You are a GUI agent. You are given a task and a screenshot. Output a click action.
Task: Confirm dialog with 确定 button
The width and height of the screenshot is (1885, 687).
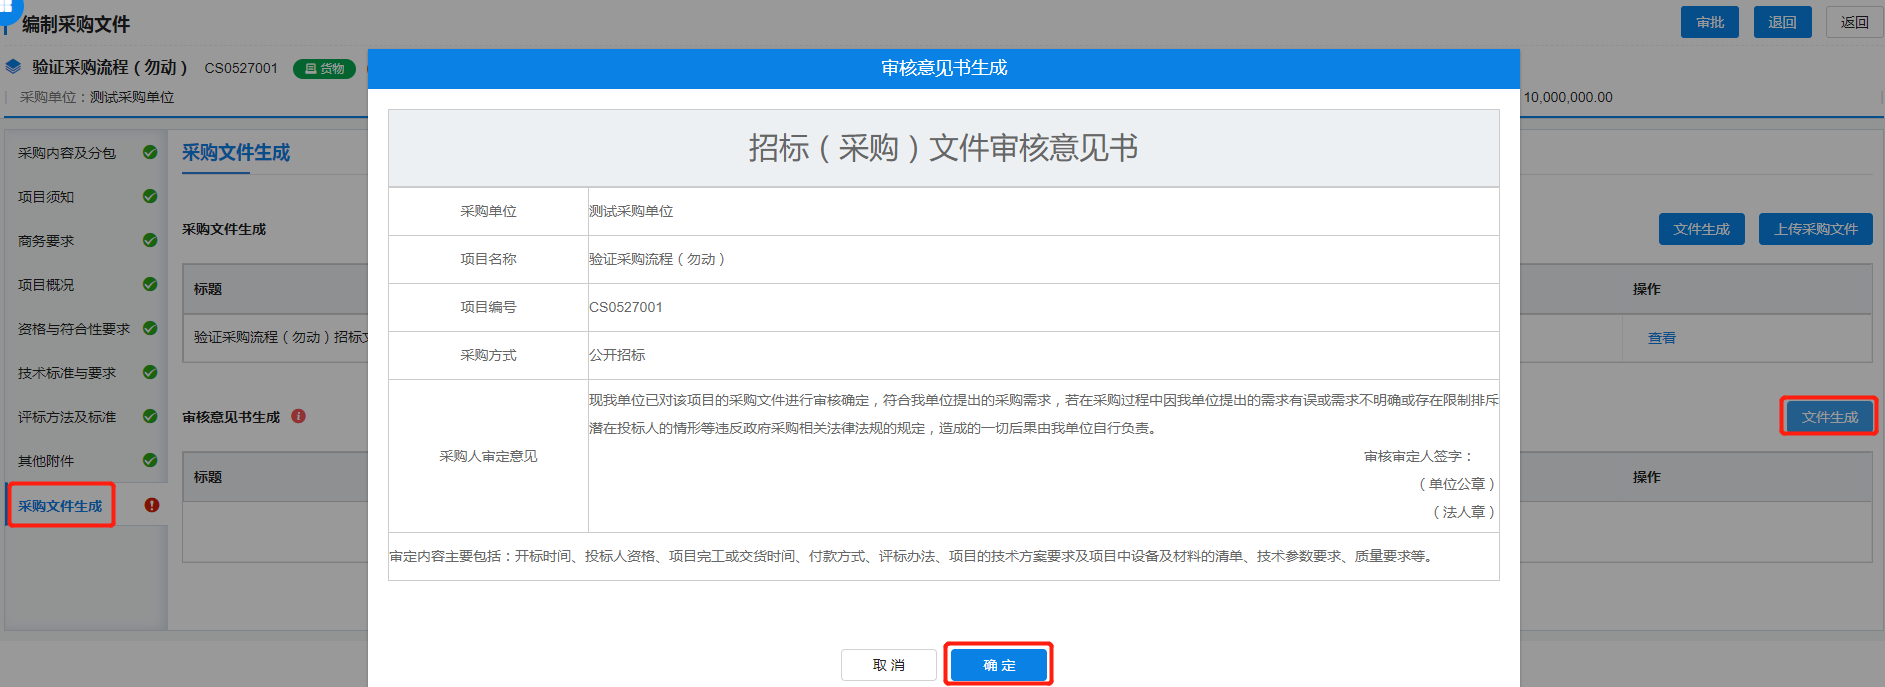click(x=998, y=665)
